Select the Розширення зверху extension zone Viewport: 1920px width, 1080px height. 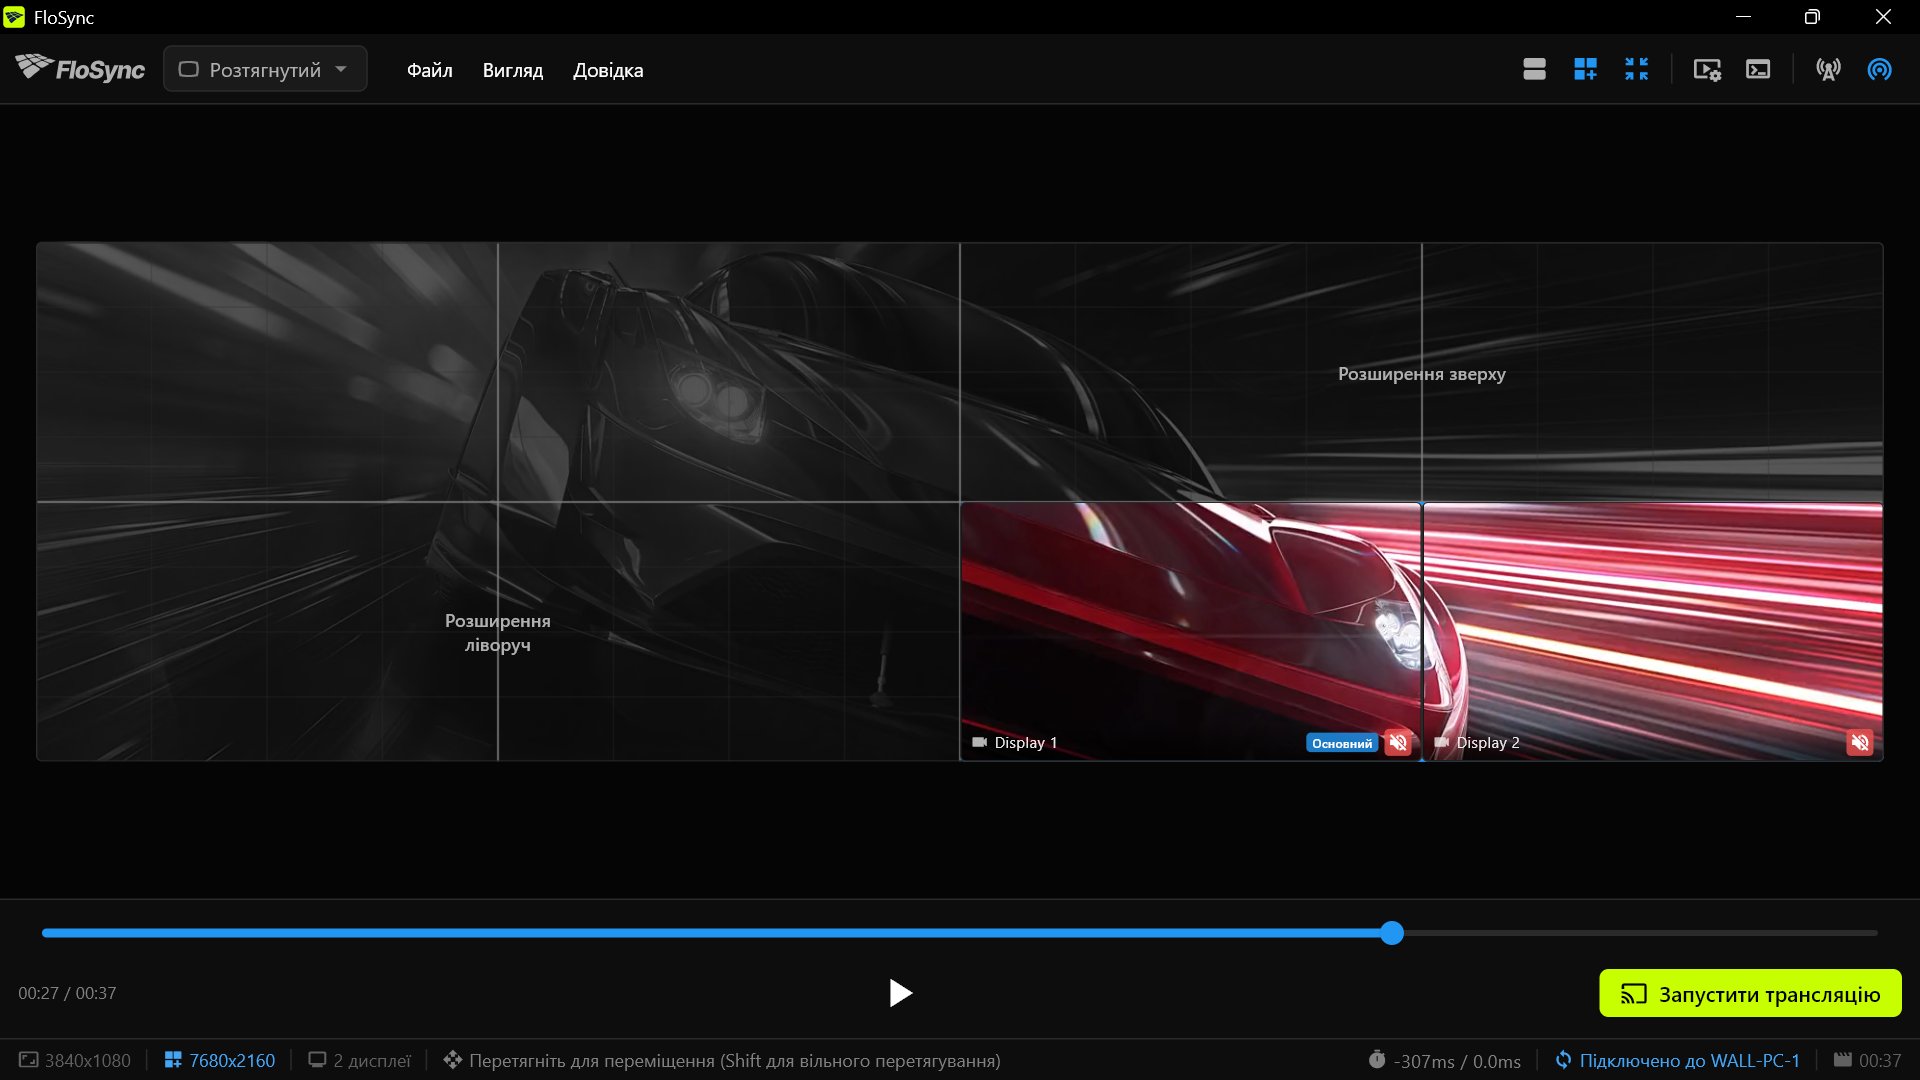1421,373
